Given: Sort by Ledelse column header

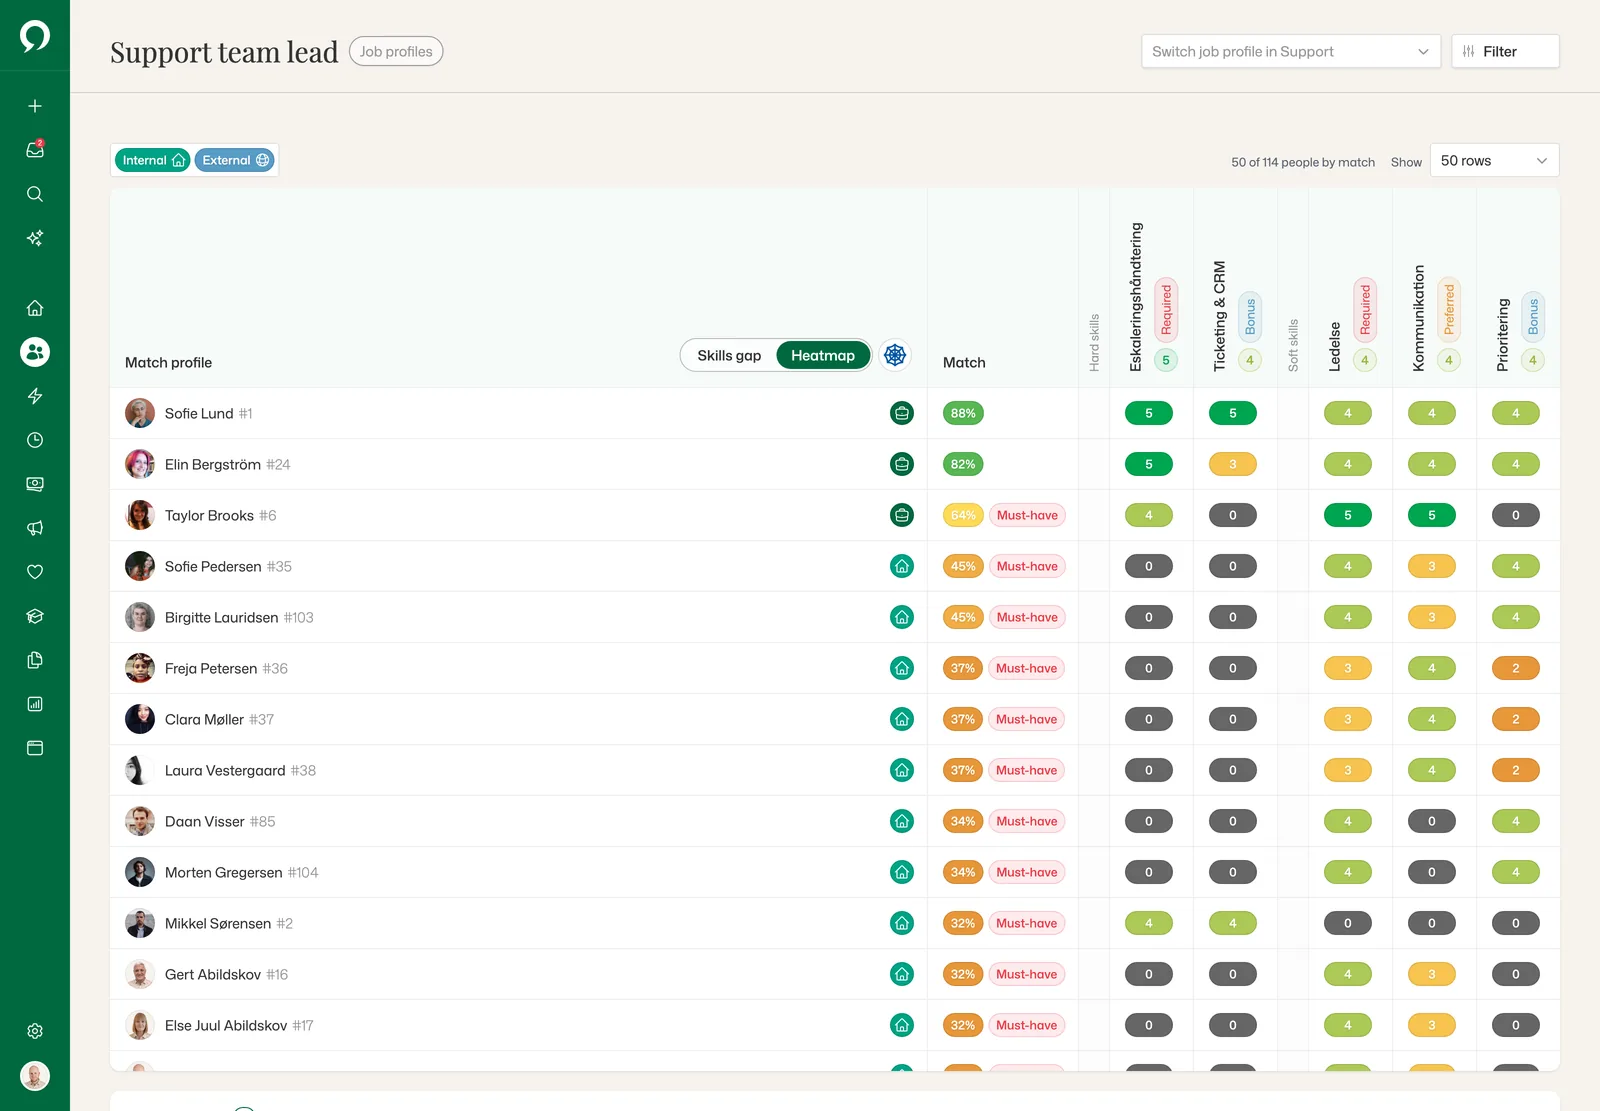Looking at the screenshot, I should pyautogui.click(x=1334, y=347).
